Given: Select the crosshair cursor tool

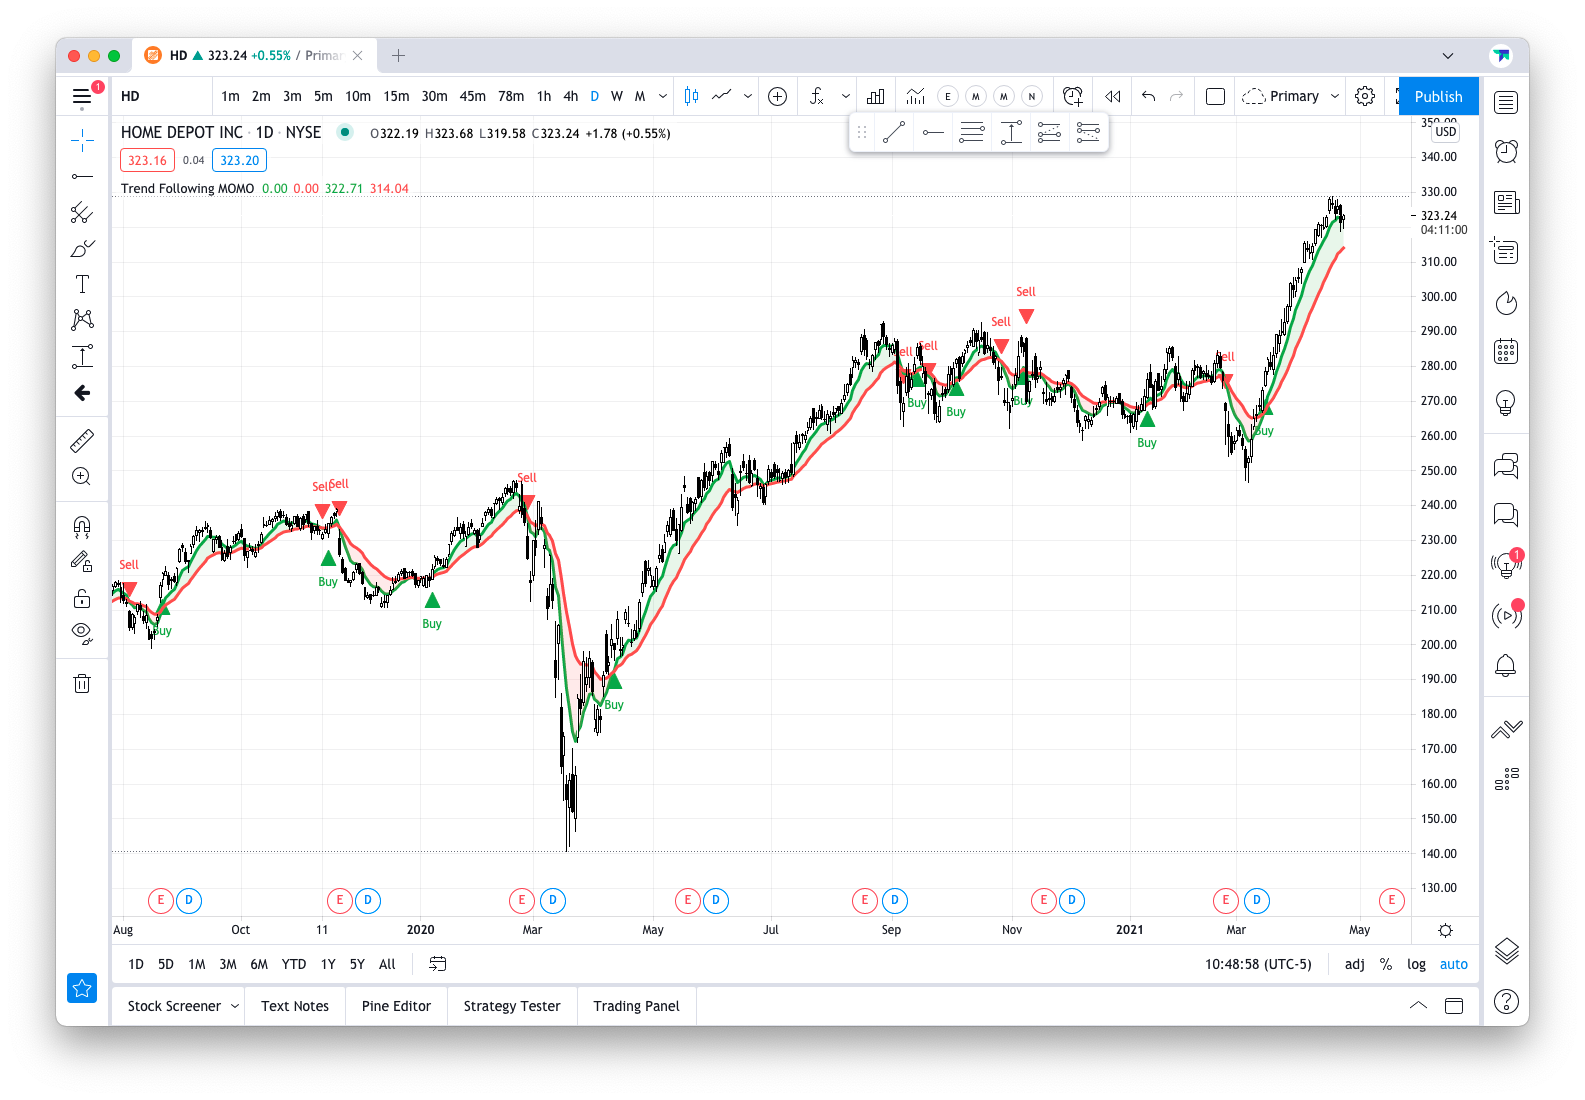Looking at the screenshot, I should (x=82, y=140).
